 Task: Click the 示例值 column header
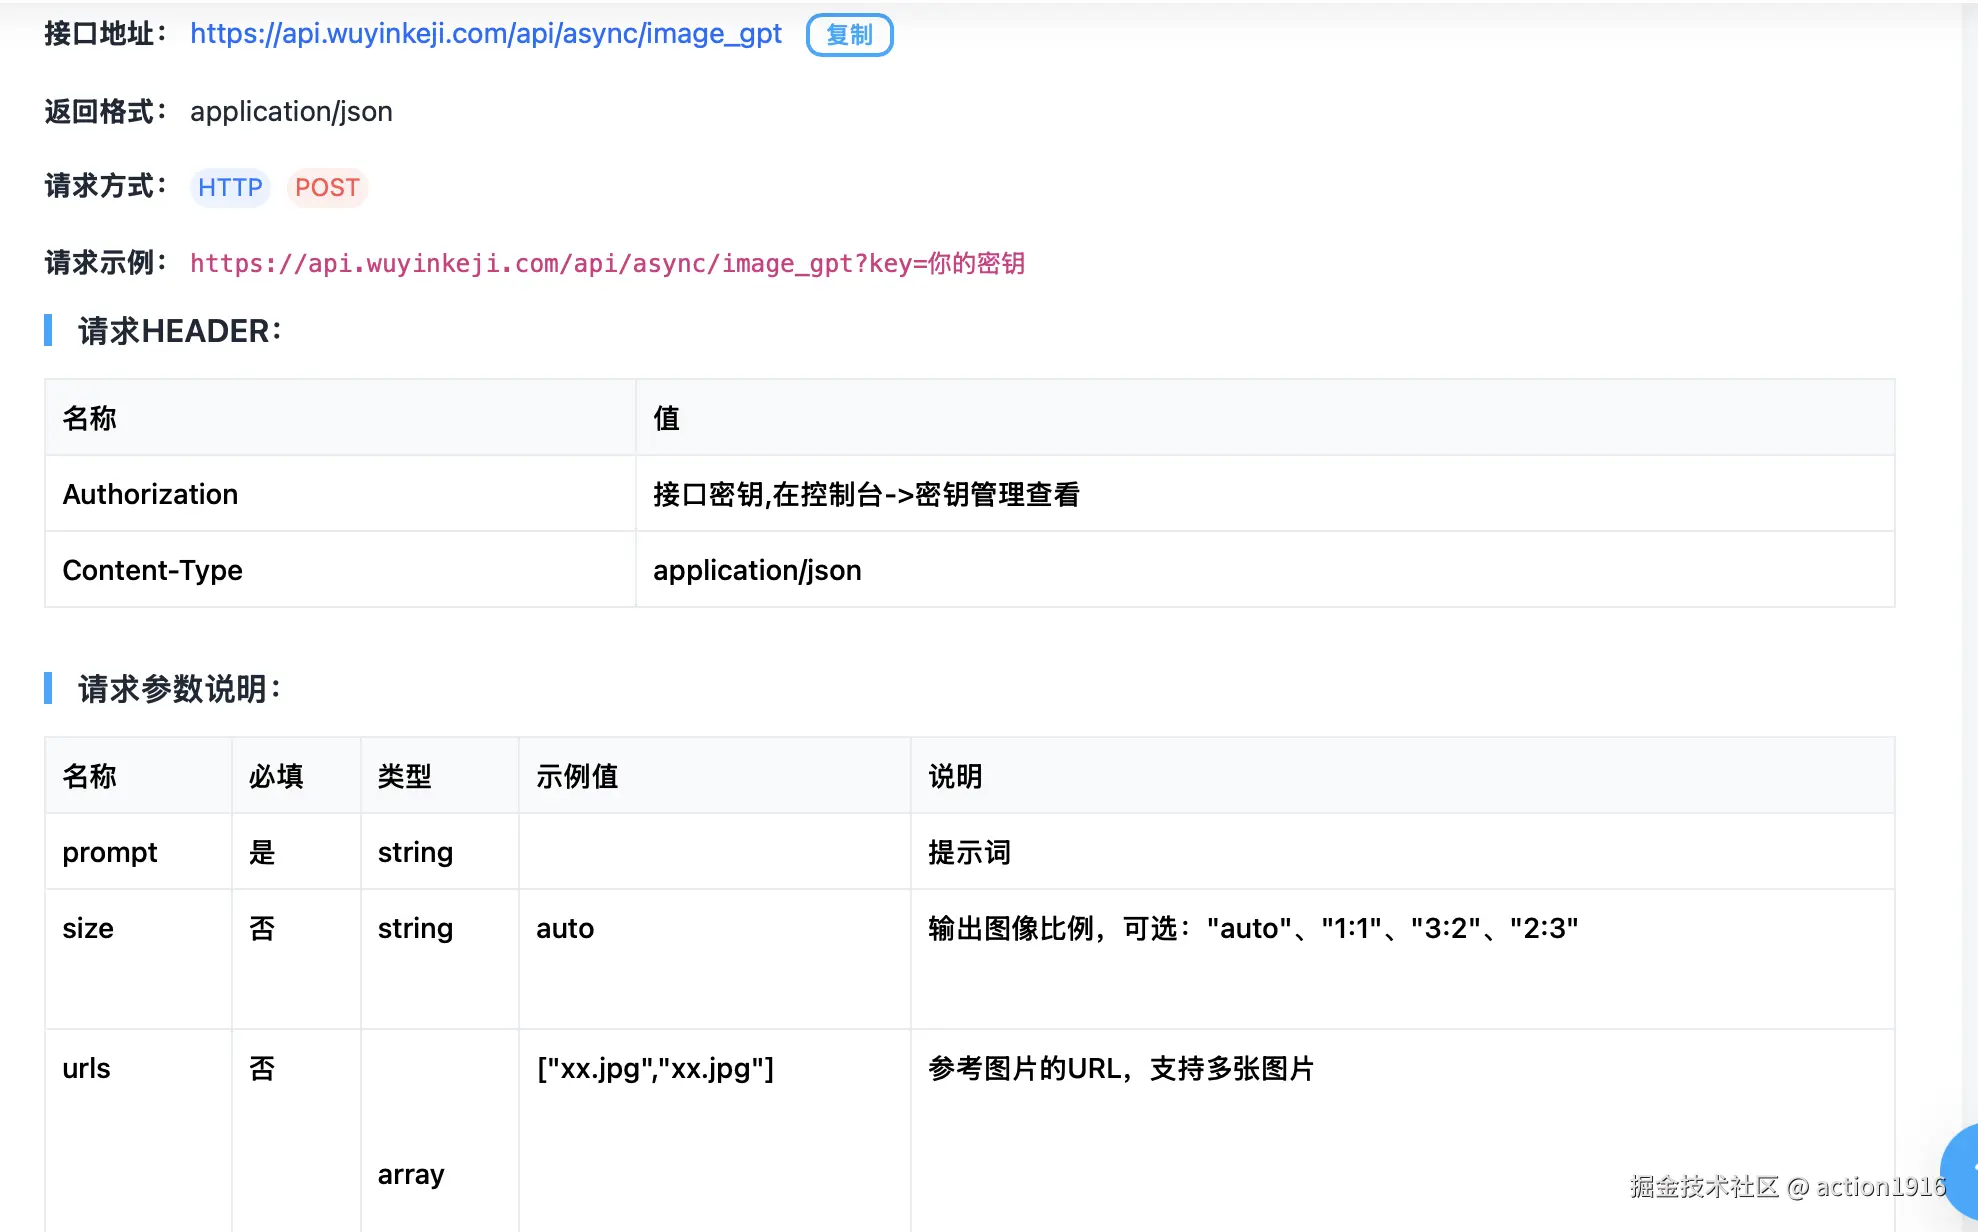(x=577, y=776)
